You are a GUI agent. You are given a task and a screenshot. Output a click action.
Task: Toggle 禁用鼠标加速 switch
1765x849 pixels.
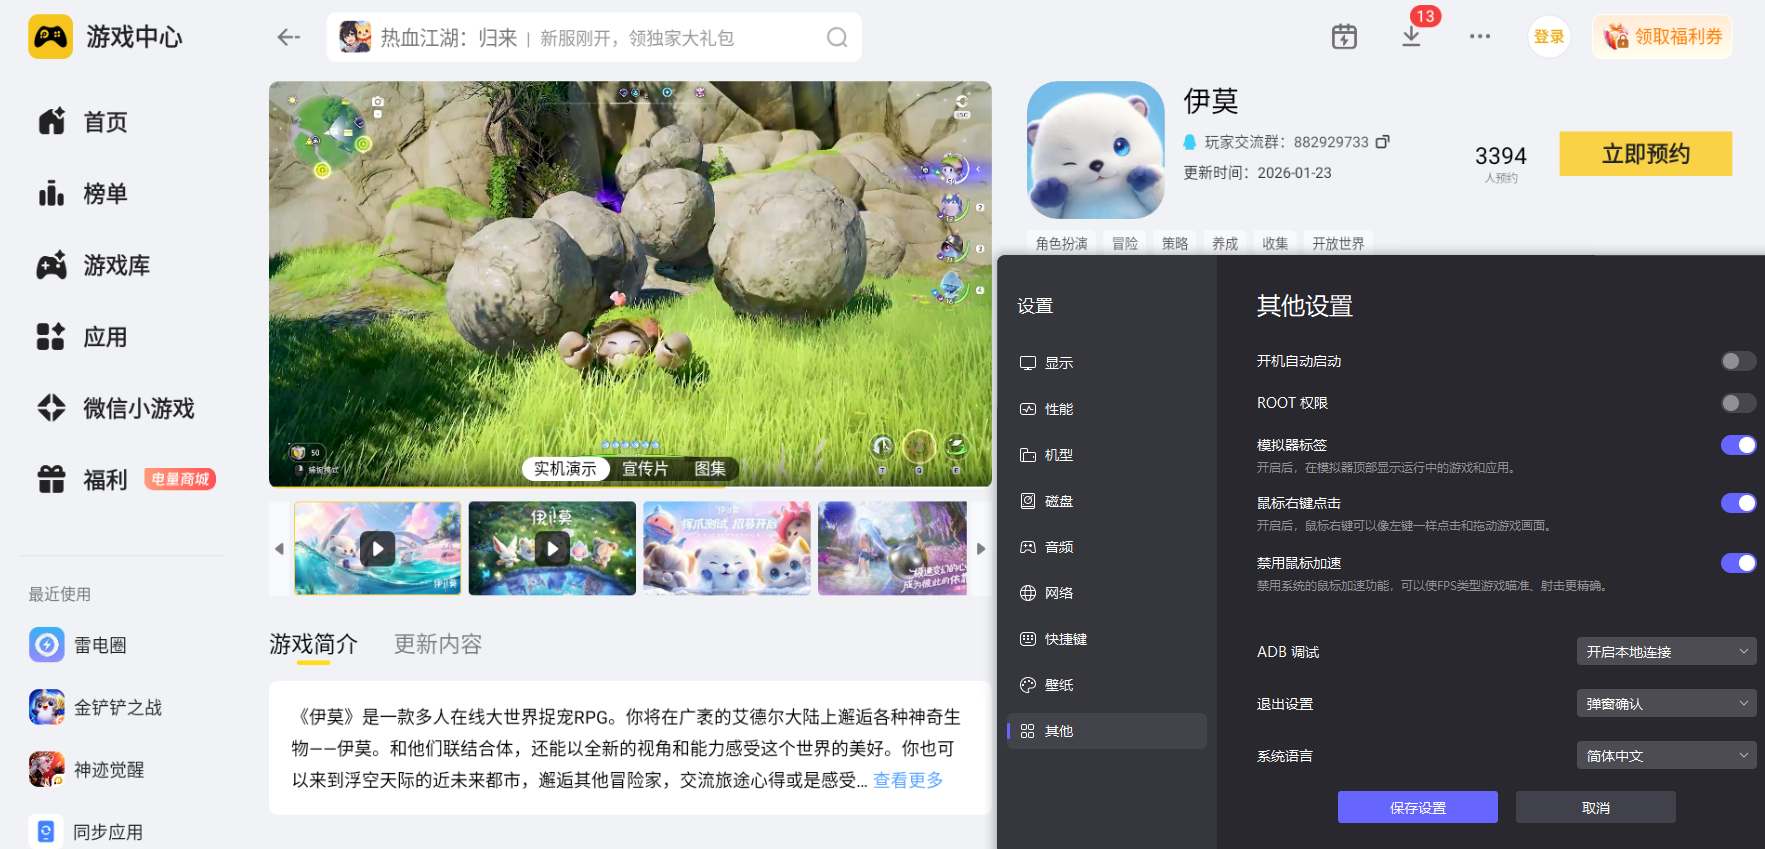(x=1738, y=563)
